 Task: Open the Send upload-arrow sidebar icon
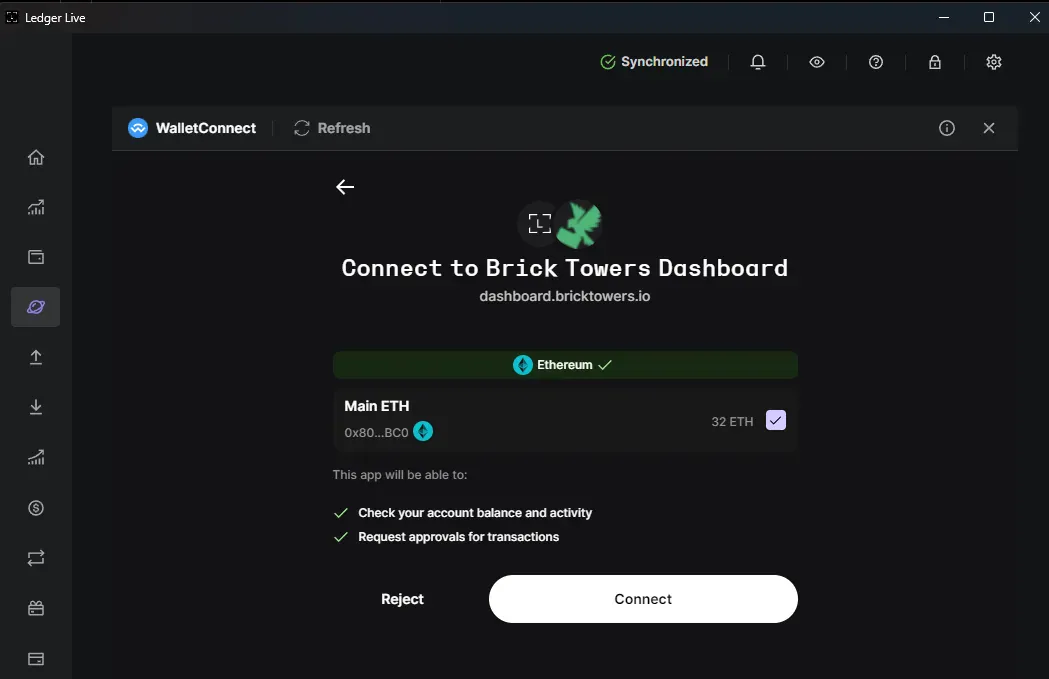coord(36,357)
